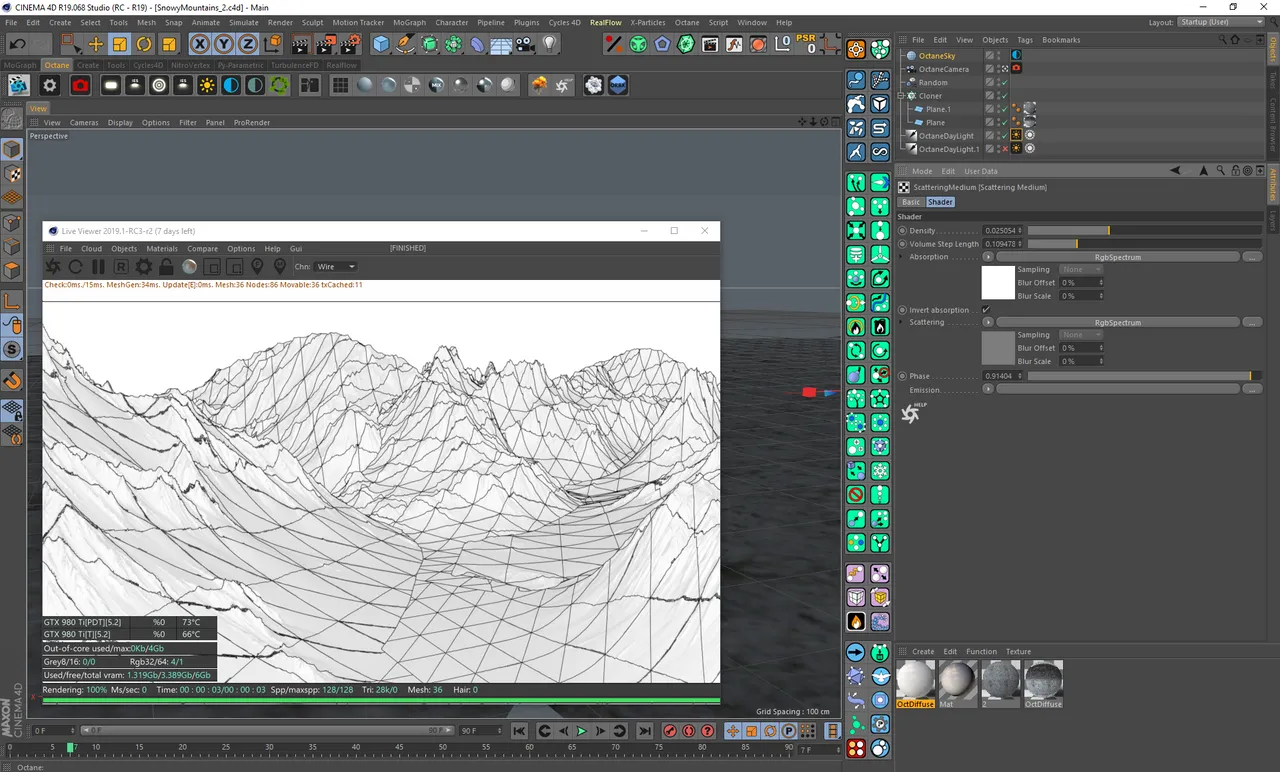Screen dimensions: 1280x772
Task: Click the Undo arrow icon
Action: pyautogui.click(x=18, y=44)
